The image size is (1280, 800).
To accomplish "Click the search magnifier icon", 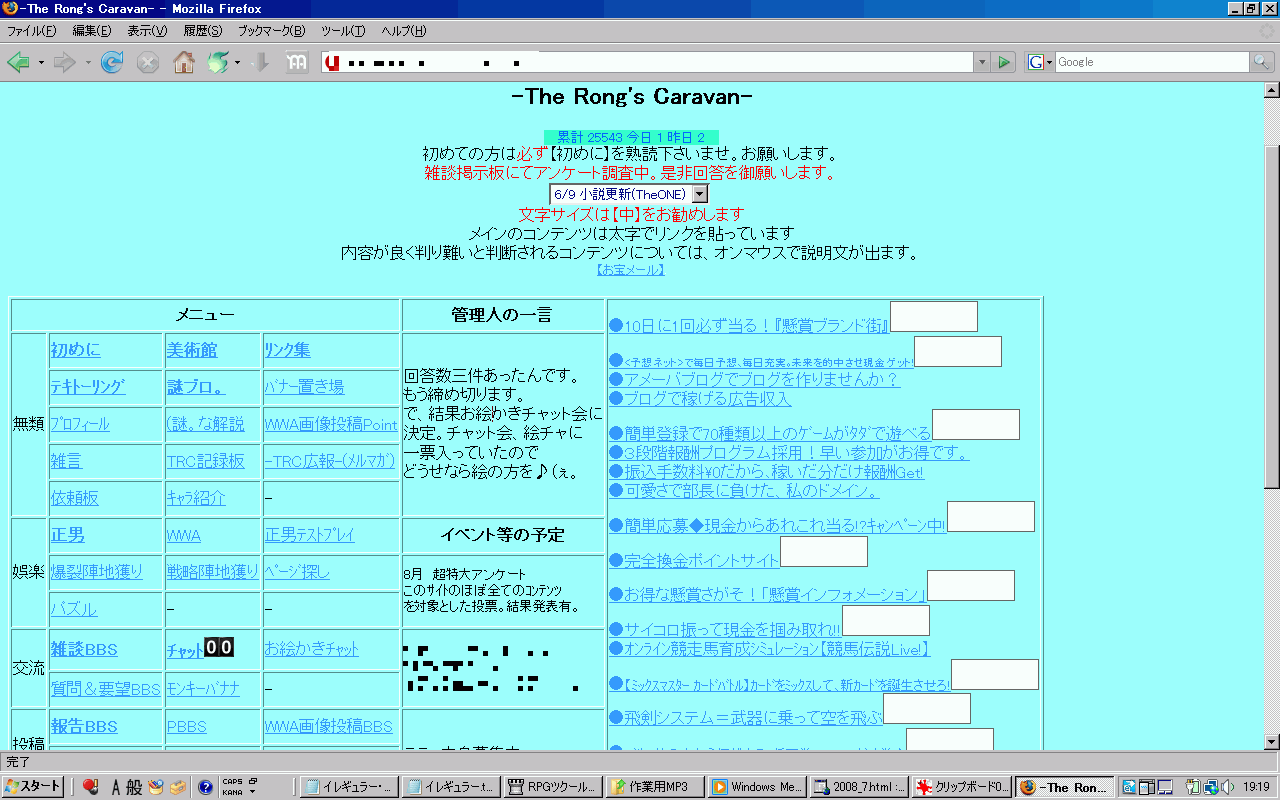I will tap(1263, 62).
